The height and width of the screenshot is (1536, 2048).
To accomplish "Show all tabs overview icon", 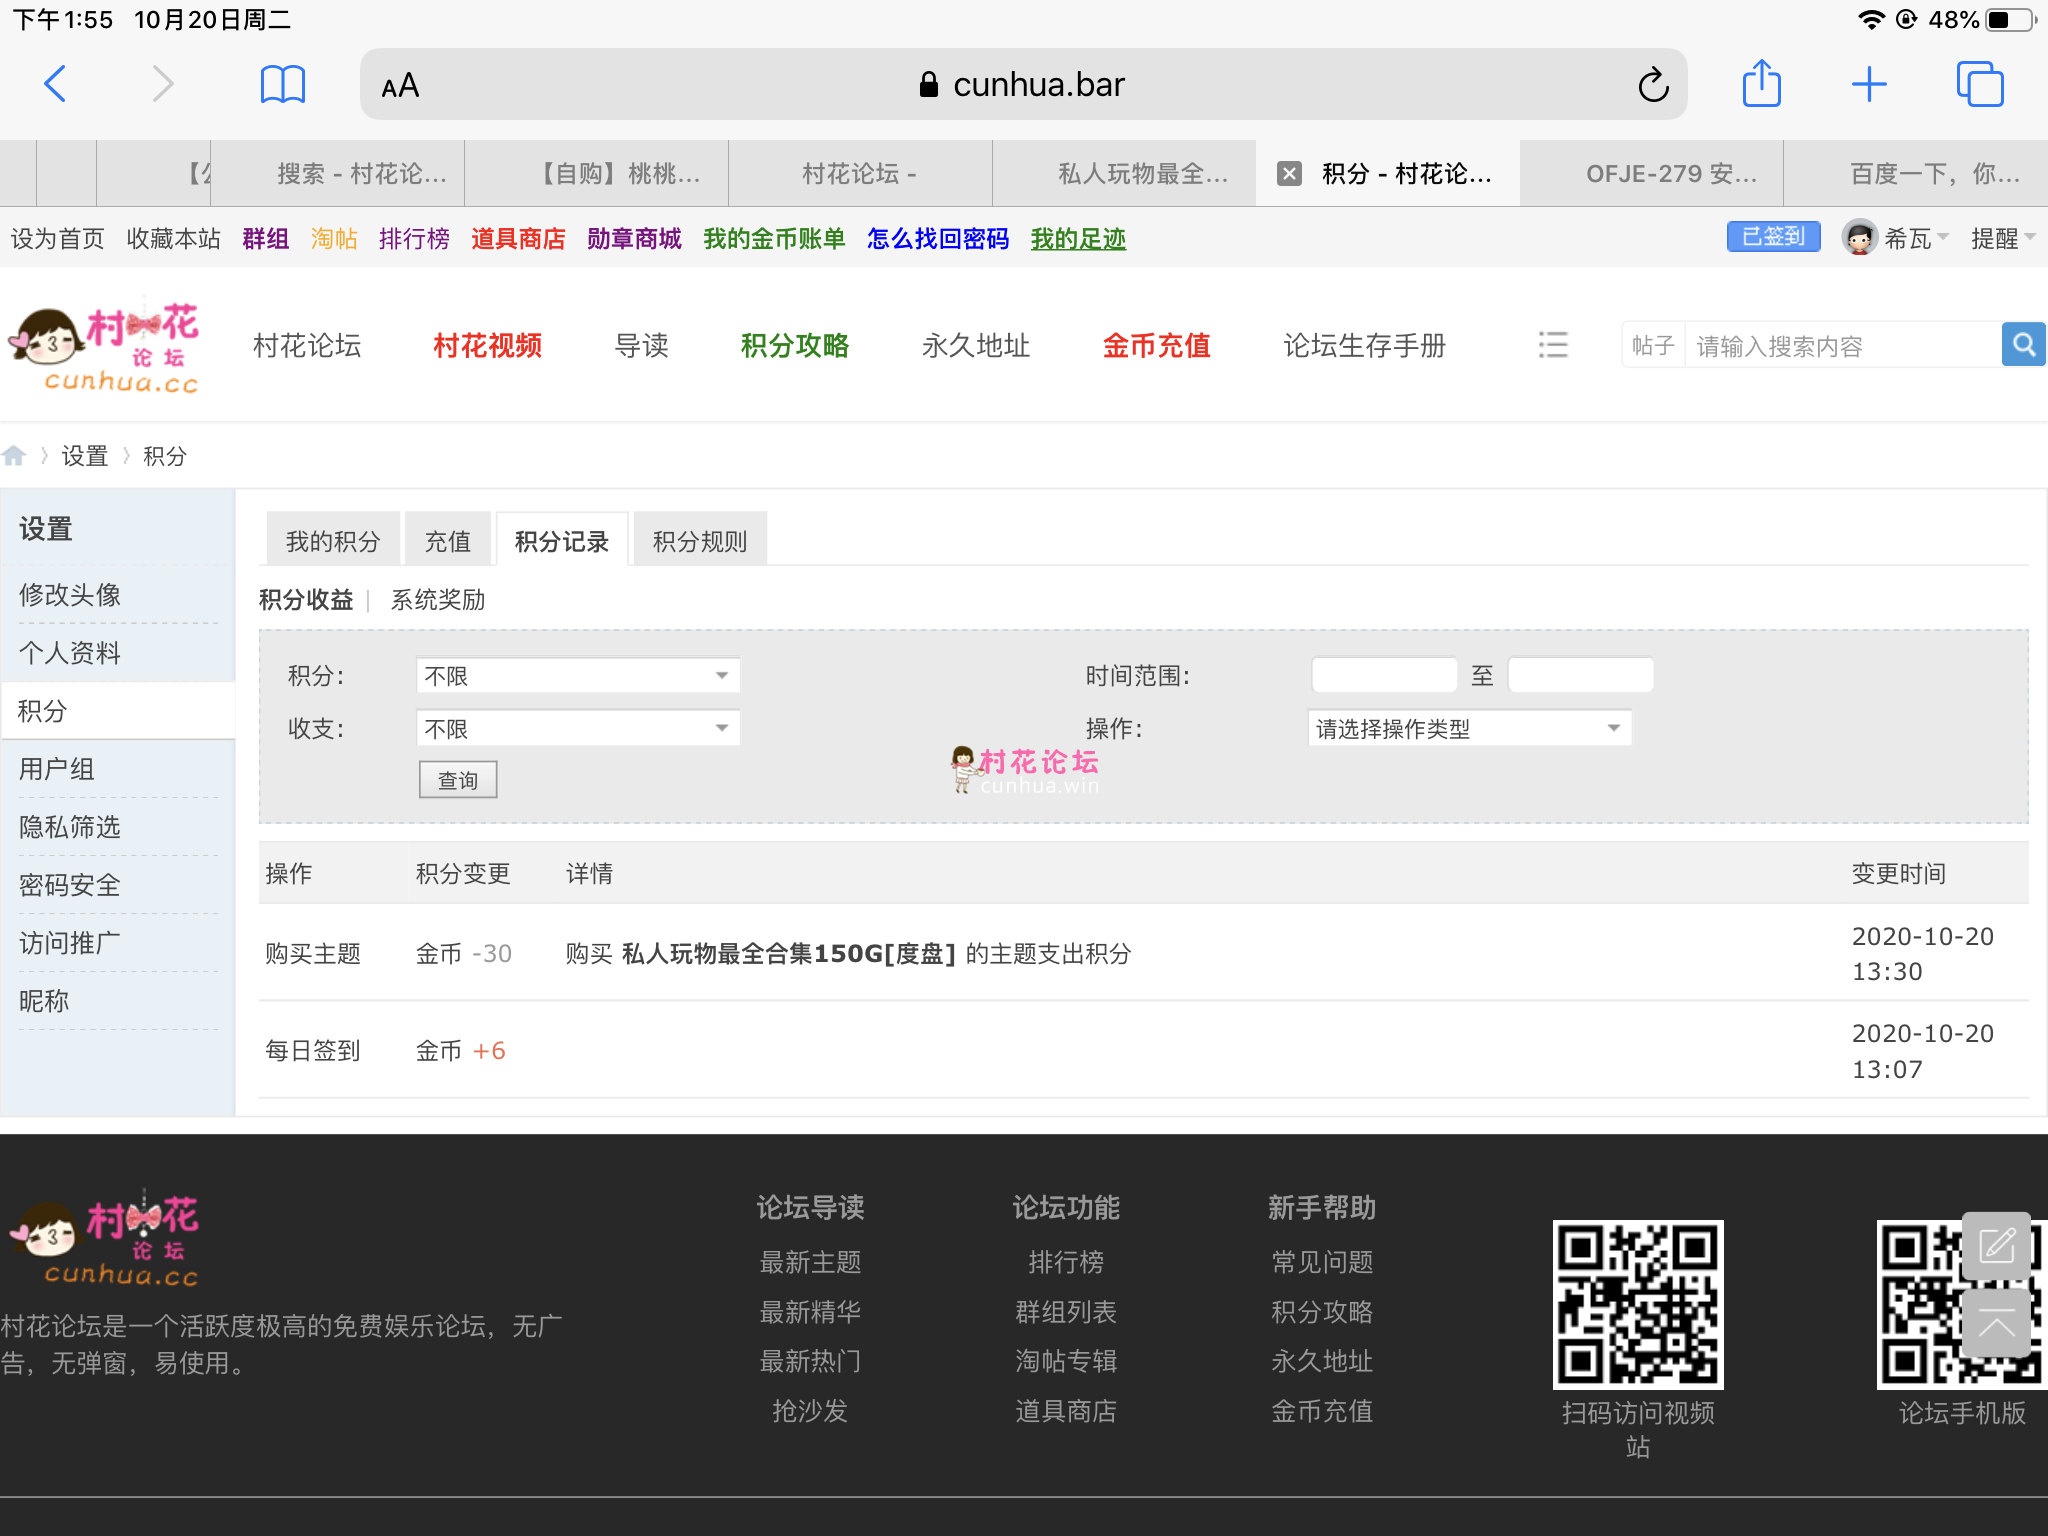I will [1980, 84].
